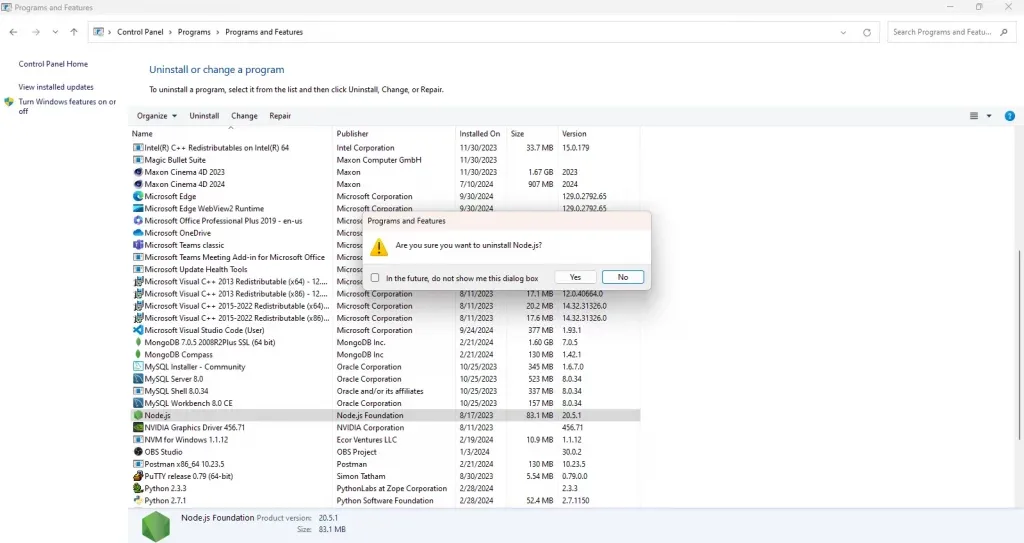Click Change in the toolbar

pos(244,116)
